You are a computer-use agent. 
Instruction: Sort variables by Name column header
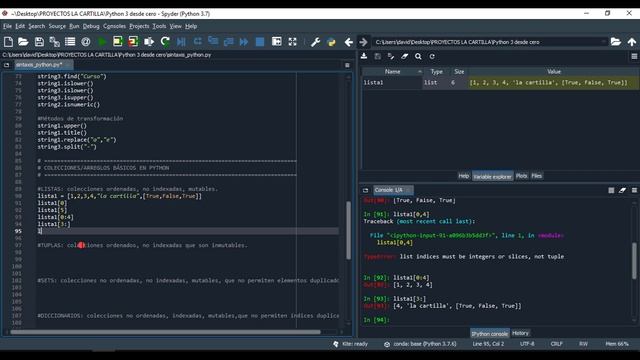392,71
